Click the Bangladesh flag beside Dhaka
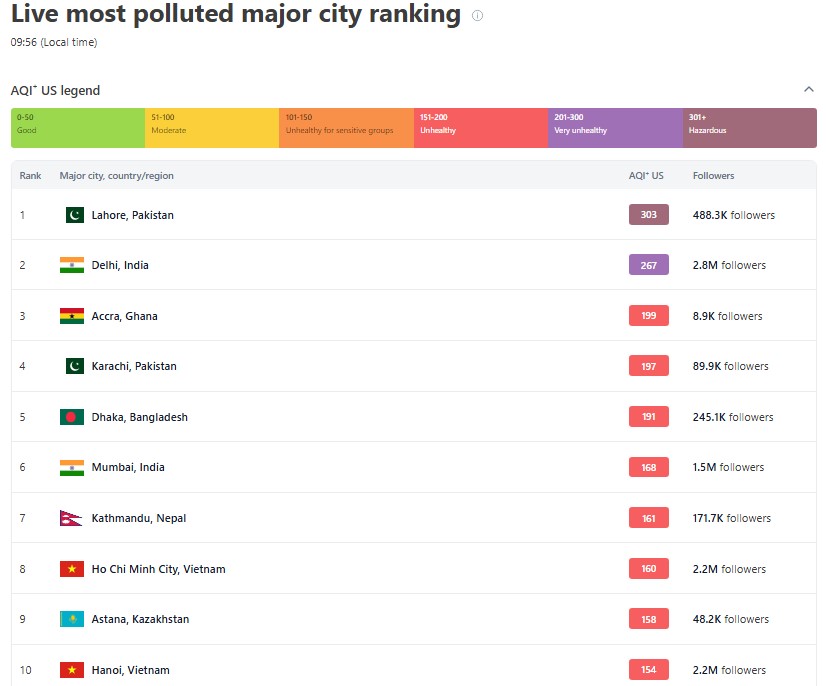 coord(72,417)
